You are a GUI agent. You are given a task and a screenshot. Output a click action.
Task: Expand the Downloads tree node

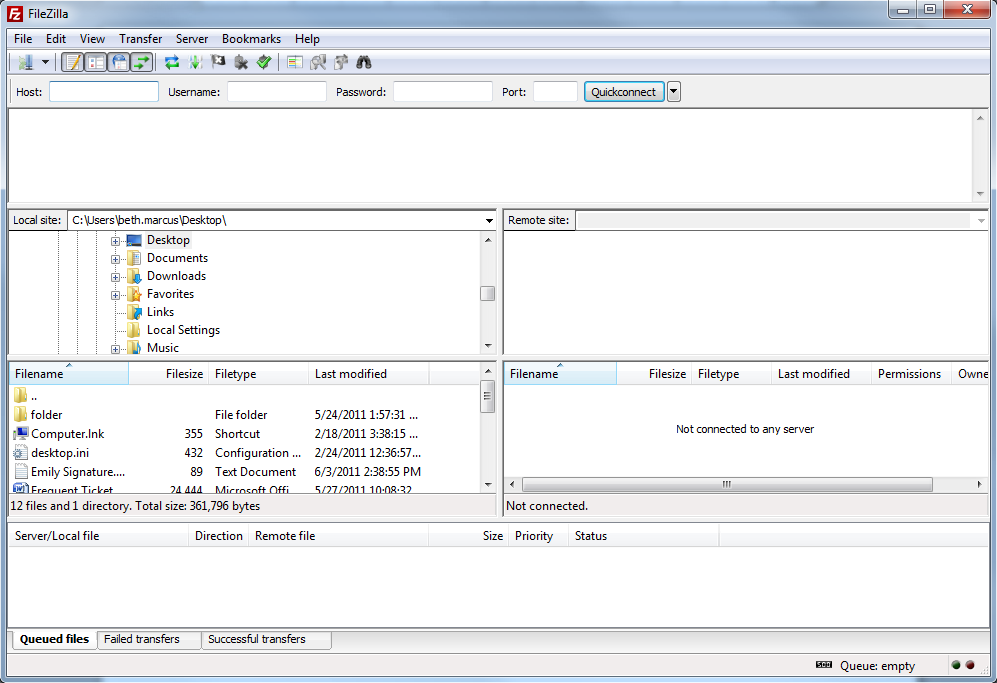click(115, 277)
